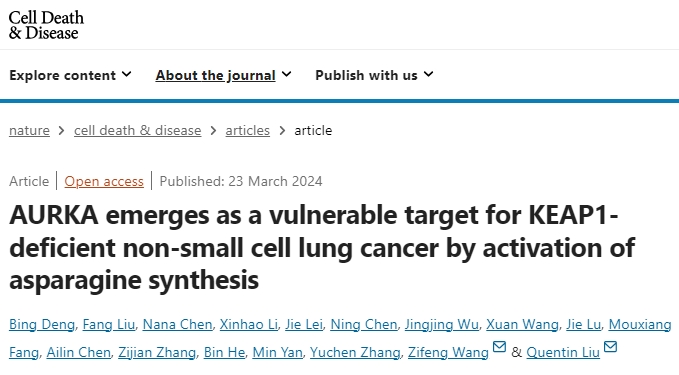Click the email envelope icon beside Quentin Liu
This screenshot has width=679, height=375.
pos(611,347)
